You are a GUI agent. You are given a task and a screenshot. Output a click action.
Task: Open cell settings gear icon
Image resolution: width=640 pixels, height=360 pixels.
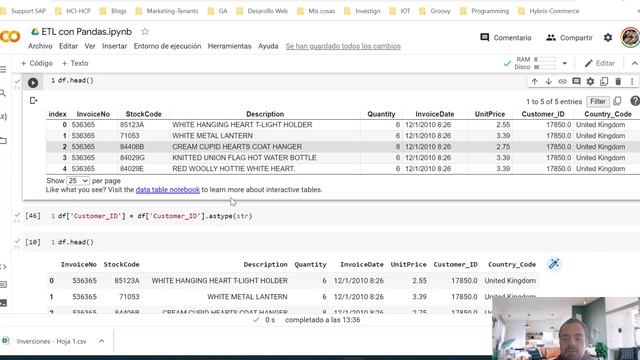(590, 82)
